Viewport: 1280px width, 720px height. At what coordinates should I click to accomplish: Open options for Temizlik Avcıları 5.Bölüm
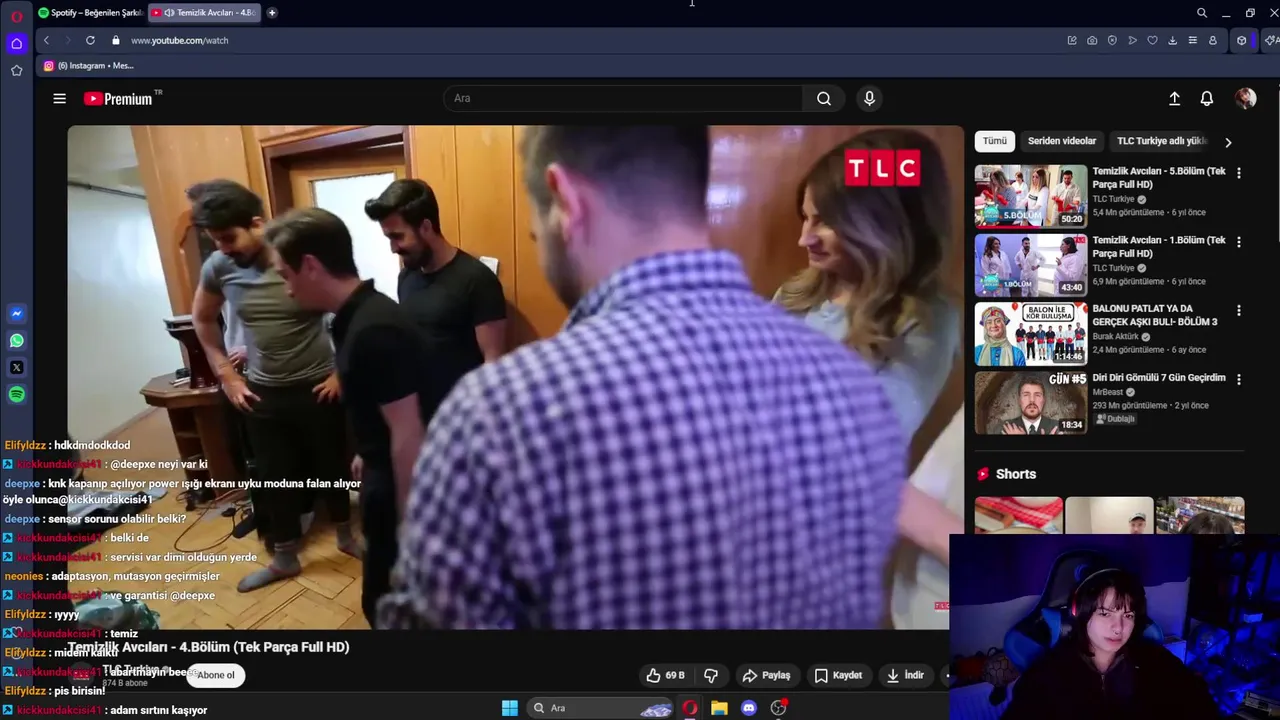tap(1238, 173)
